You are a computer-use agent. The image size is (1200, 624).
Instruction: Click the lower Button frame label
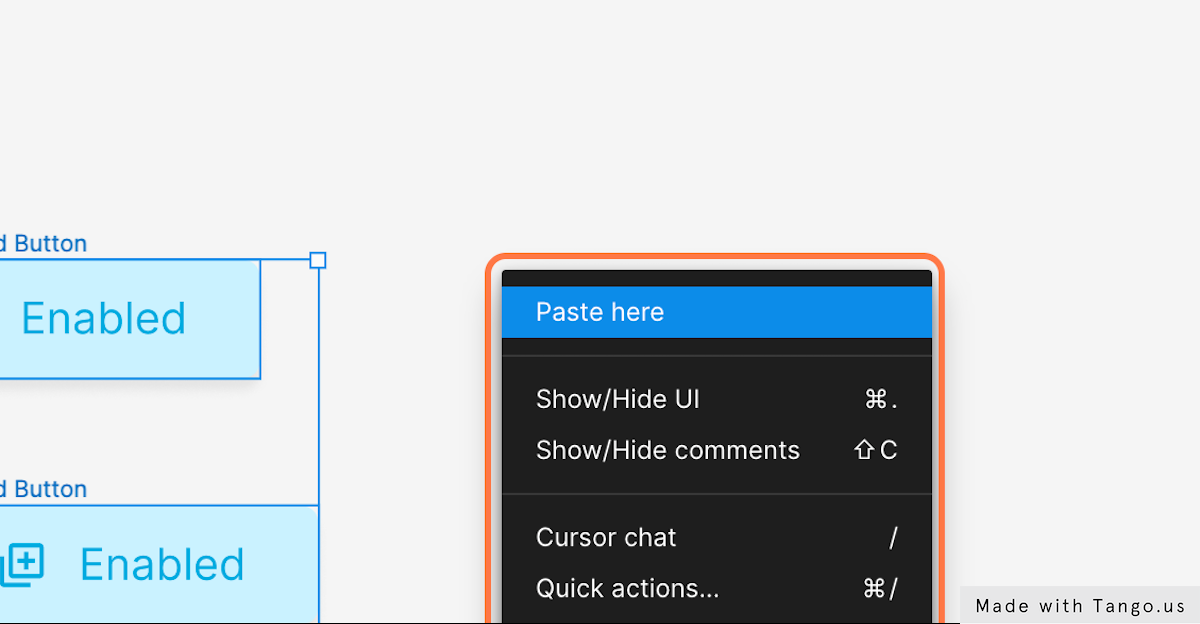coord(43,489)
